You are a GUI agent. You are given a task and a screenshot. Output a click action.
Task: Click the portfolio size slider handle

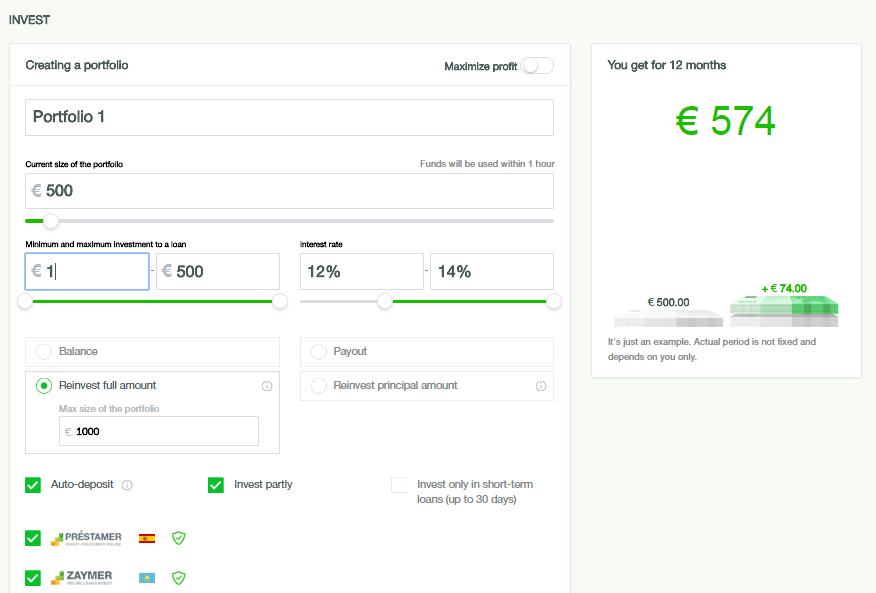coord(51,221)
